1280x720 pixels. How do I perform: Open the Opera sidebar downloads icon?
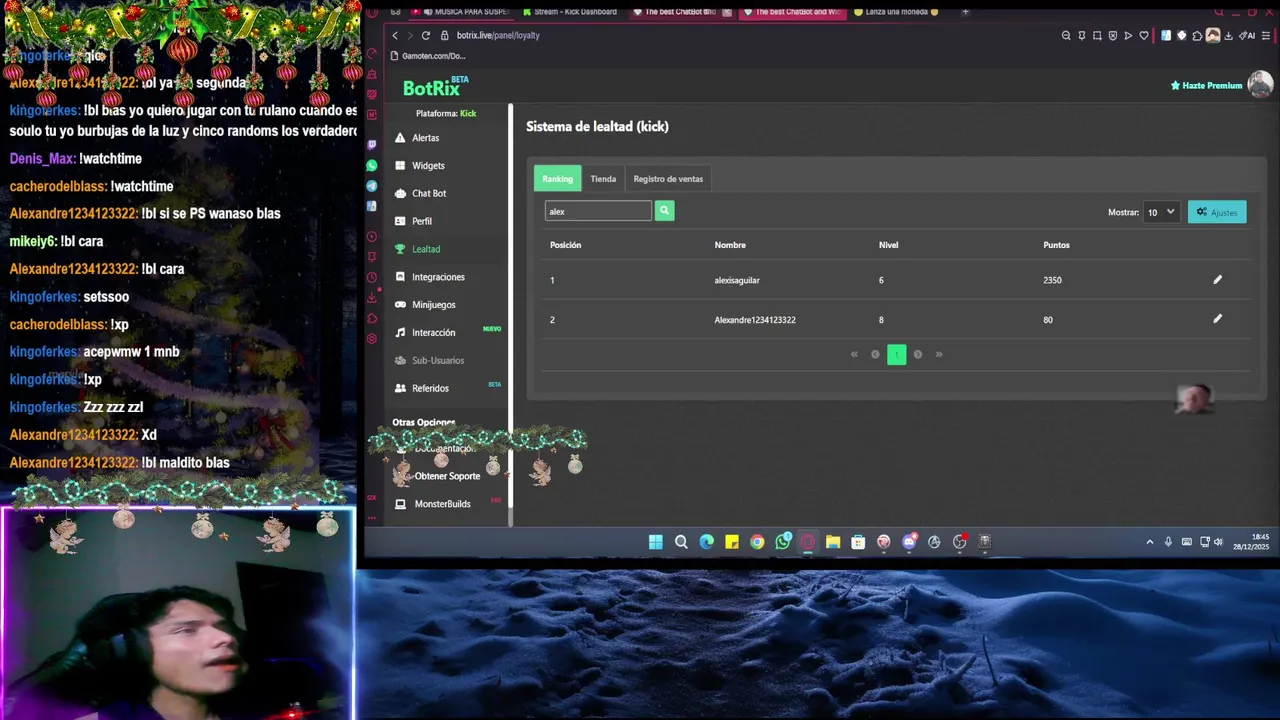point(372,298)
